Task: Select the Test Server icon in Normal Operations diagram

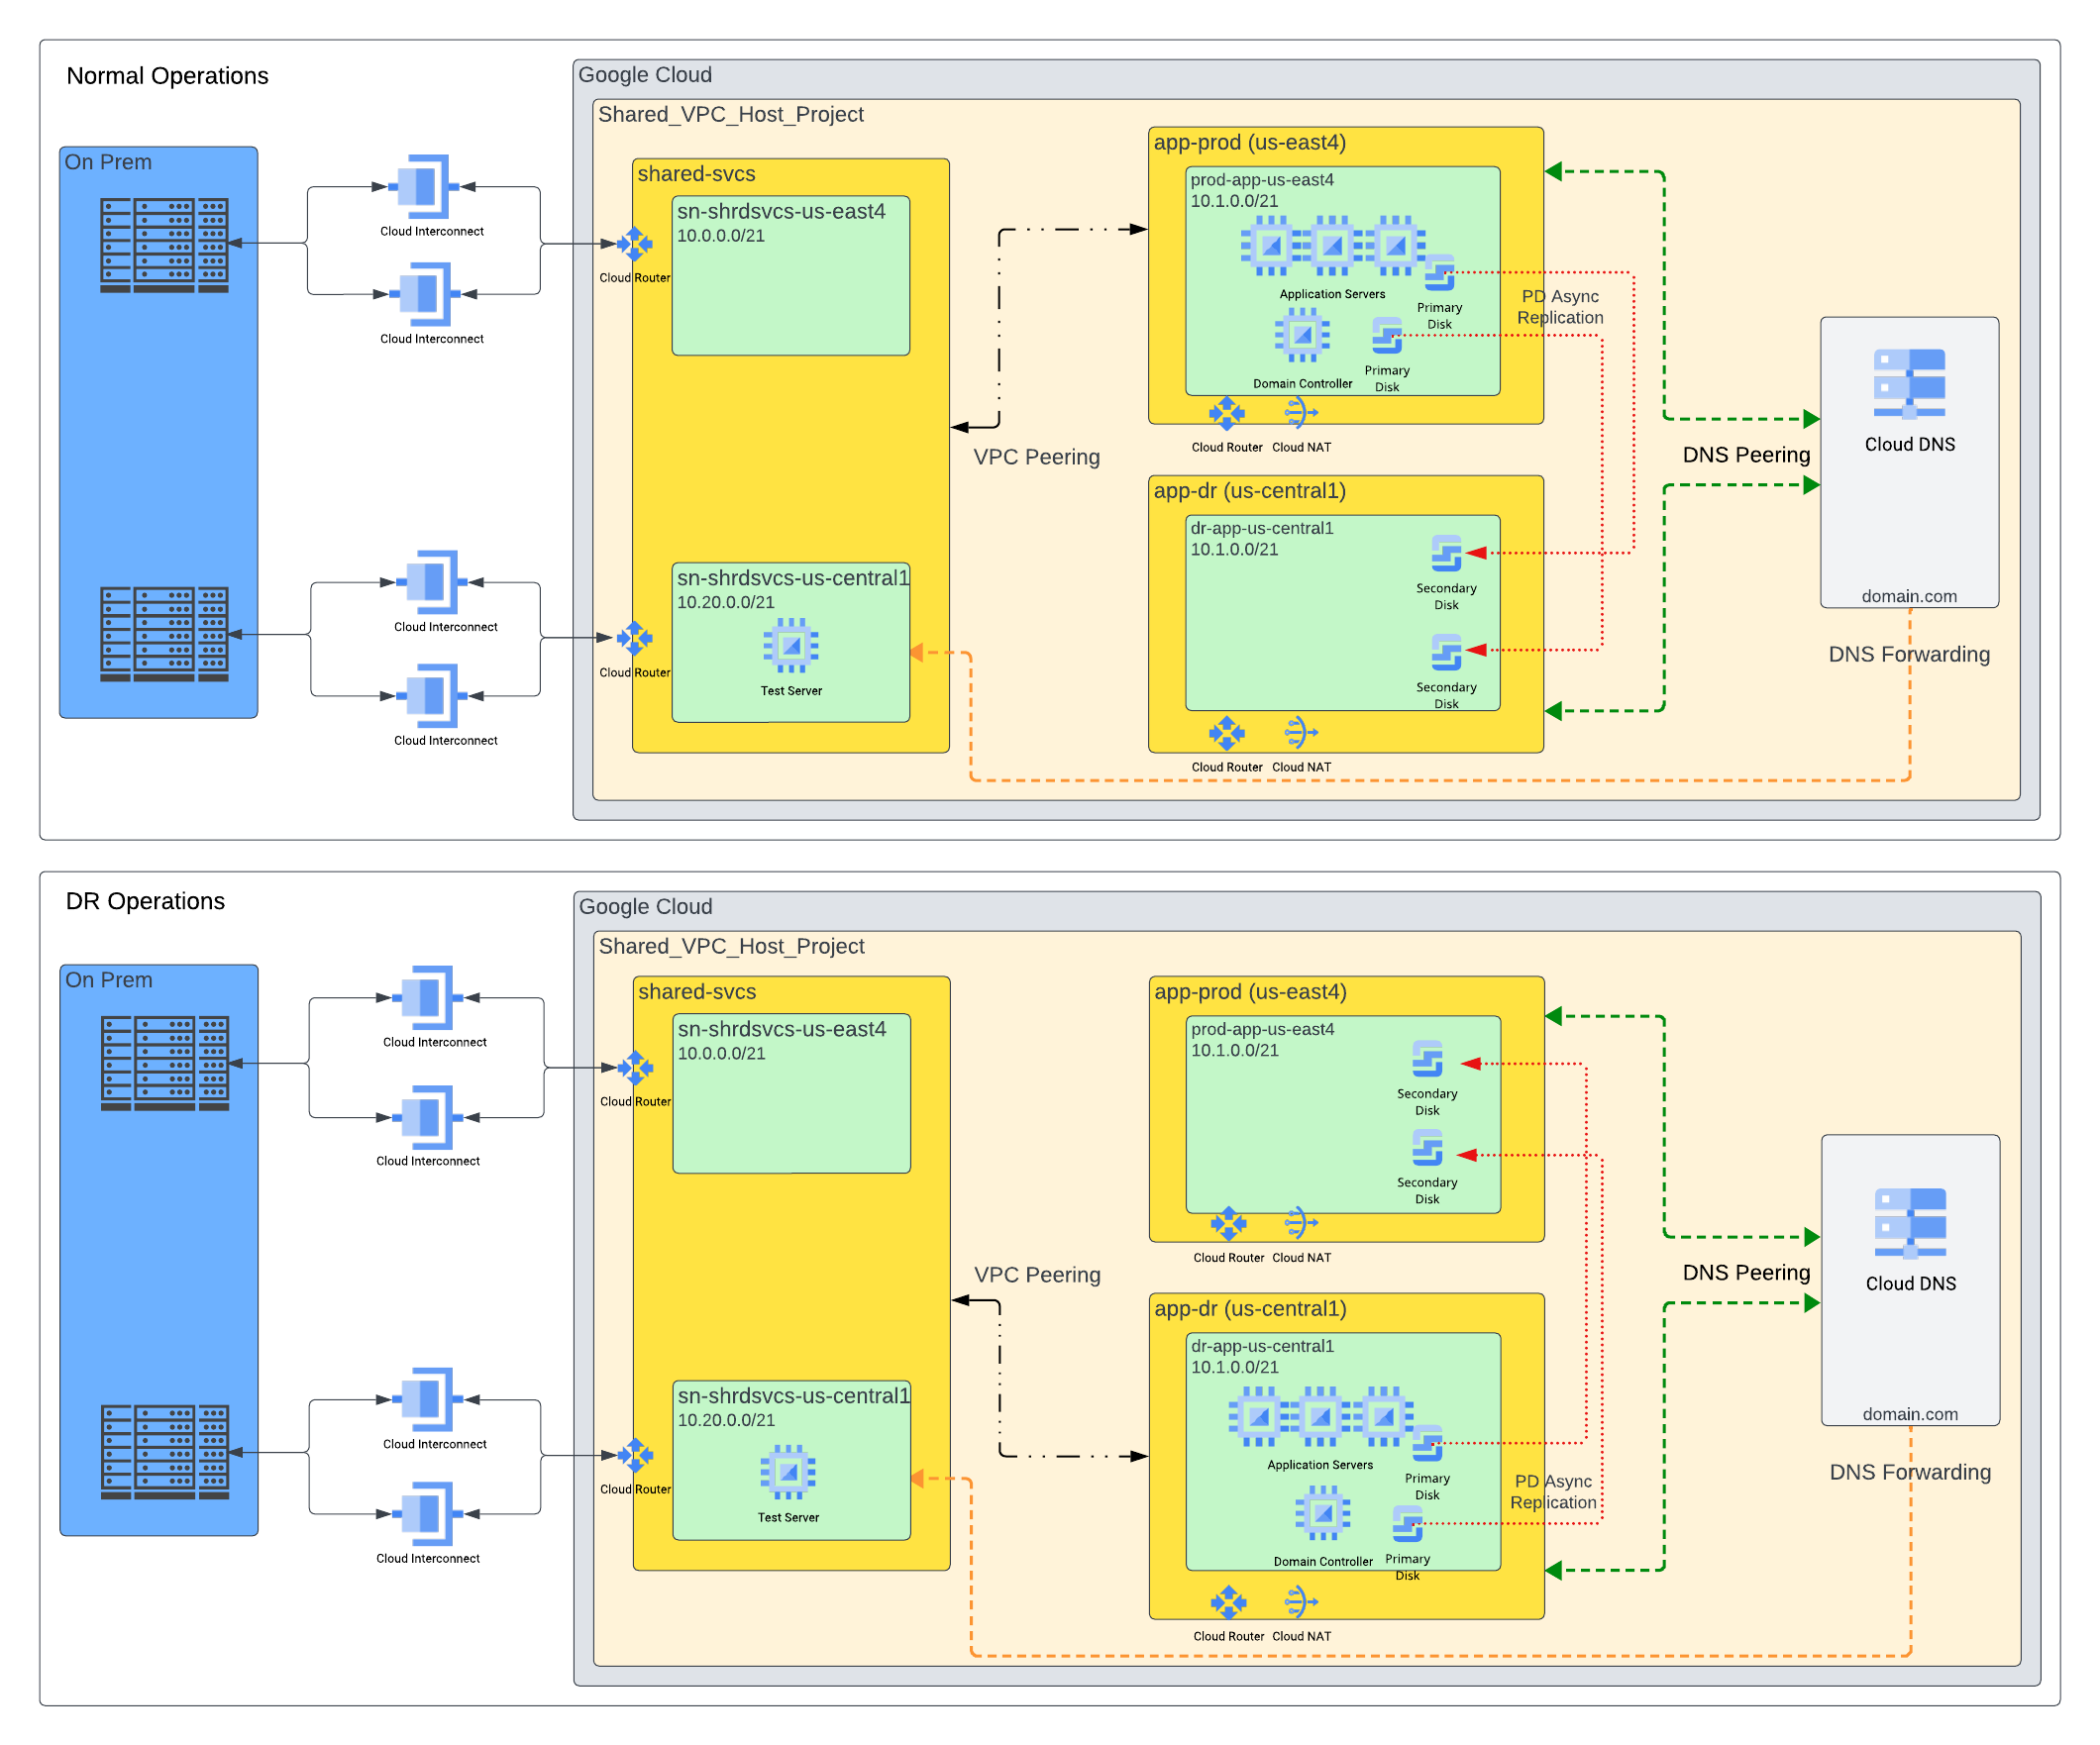Action: tap(791, 645)
